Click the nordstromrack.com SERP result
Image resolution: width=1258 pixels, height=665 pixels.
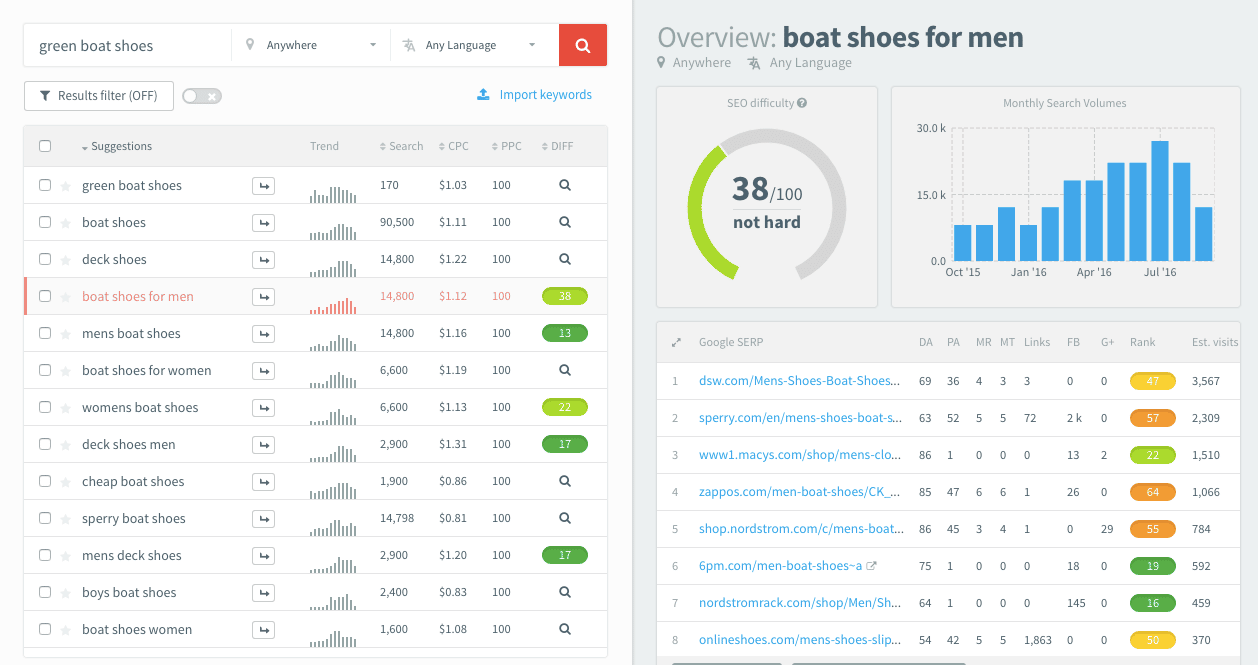(801, 603)
